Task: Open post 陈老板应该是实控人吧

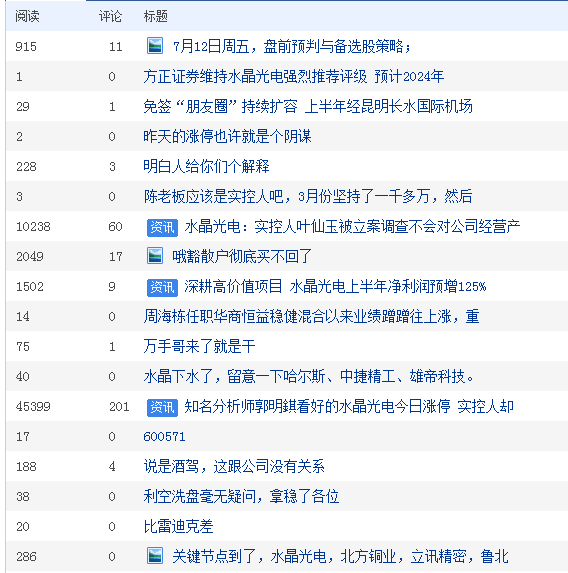Action: (x=308, y=197)
